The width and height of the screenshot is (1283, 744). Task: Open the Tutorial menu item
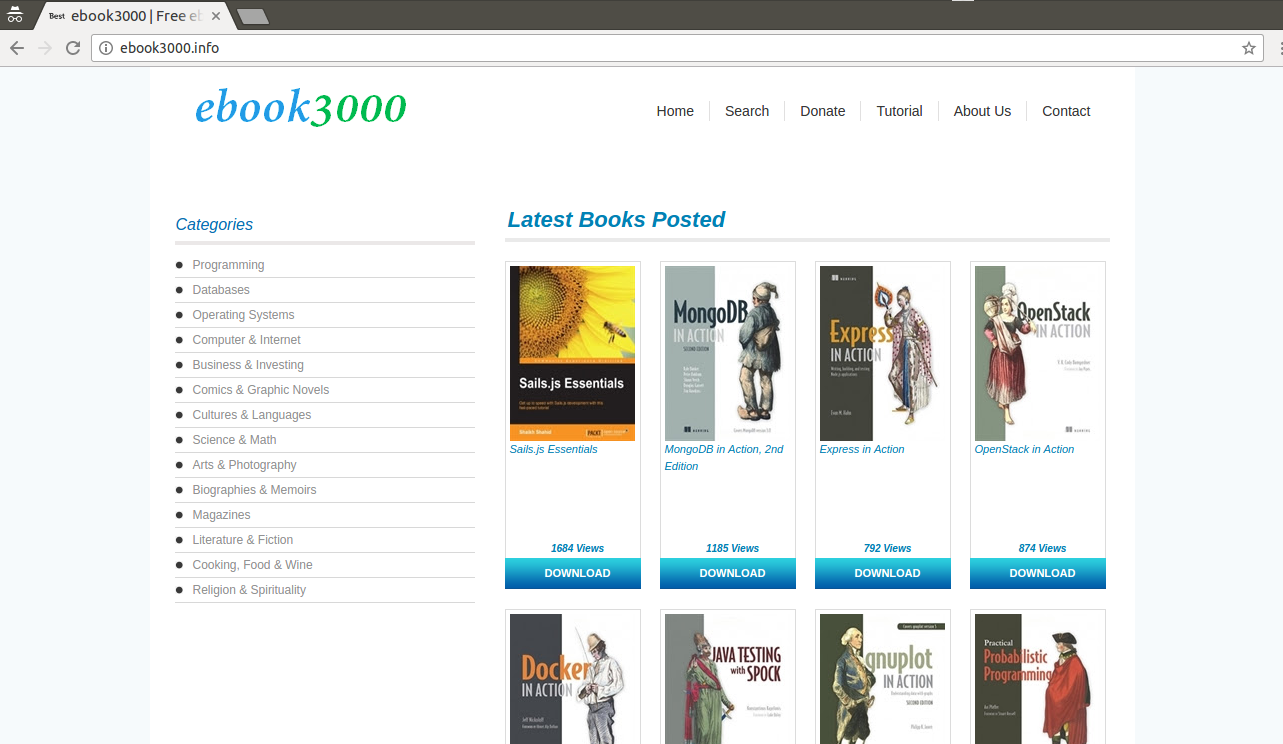pyautogui.click(x=899, y=111)
